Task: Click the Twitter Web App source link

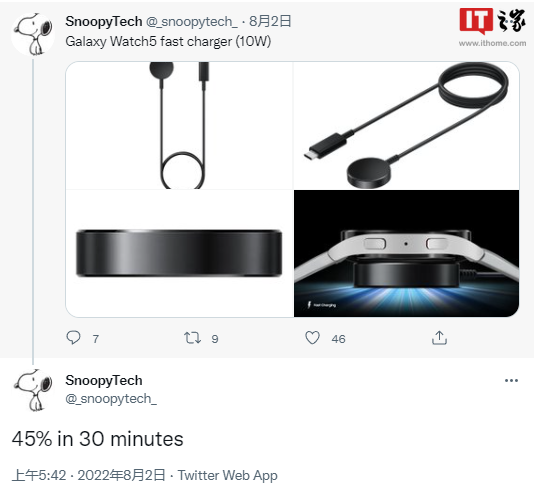Action: [227, 475]
